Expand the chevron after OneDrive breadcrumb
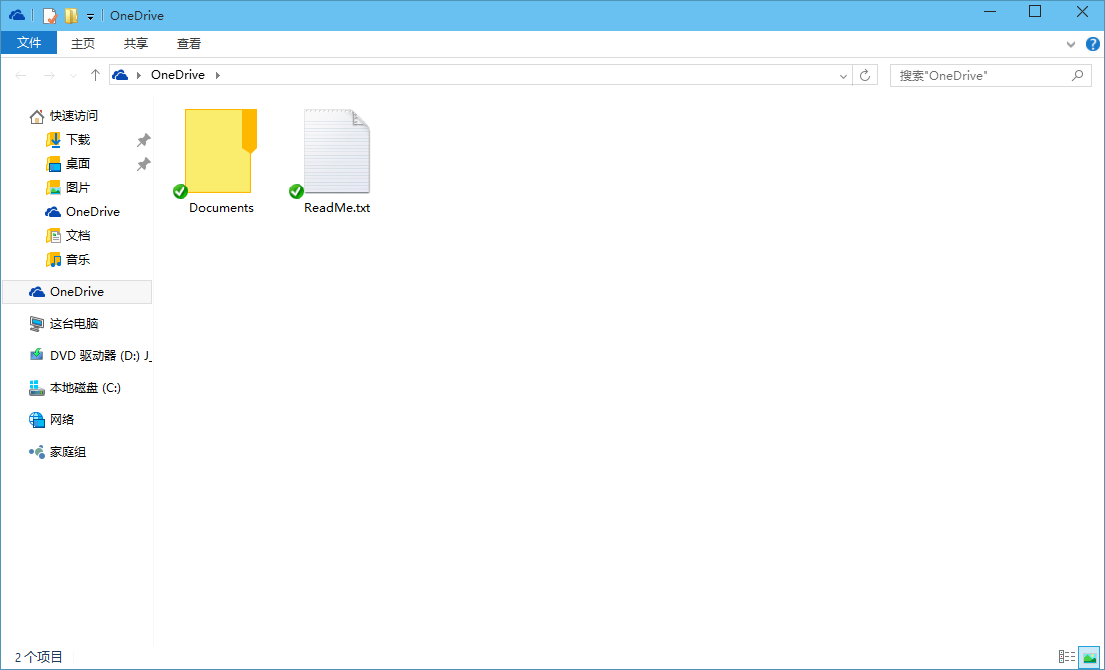This screenshot has width=1105, height=670. pos(218,75)
